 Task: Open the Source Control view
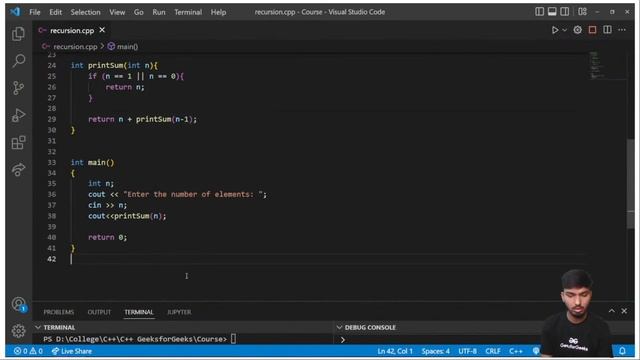(x=18, y=88)
